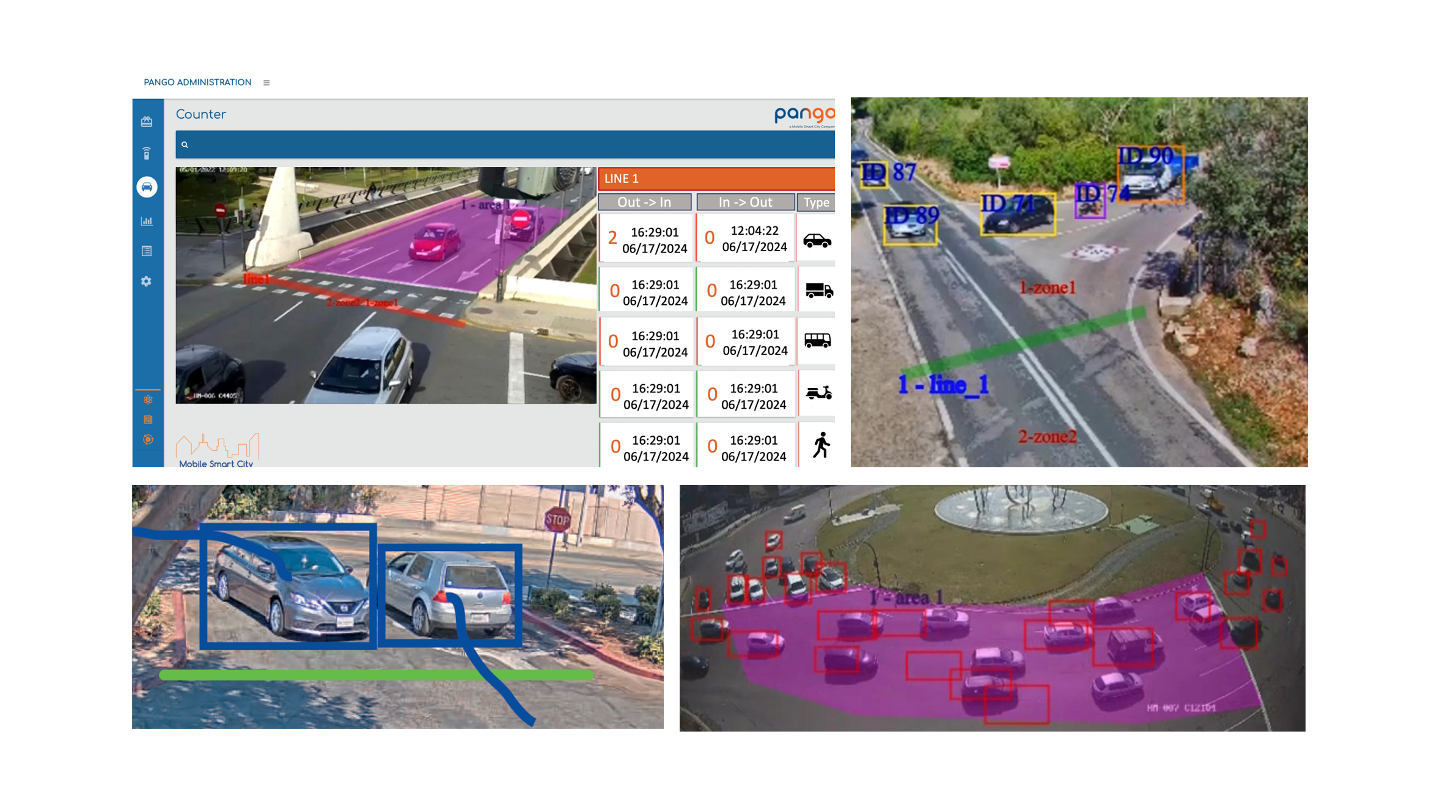Open the settings gear in sidebar
The width and height of the screenshot is (1440, 810).
(x=147, y=282)
